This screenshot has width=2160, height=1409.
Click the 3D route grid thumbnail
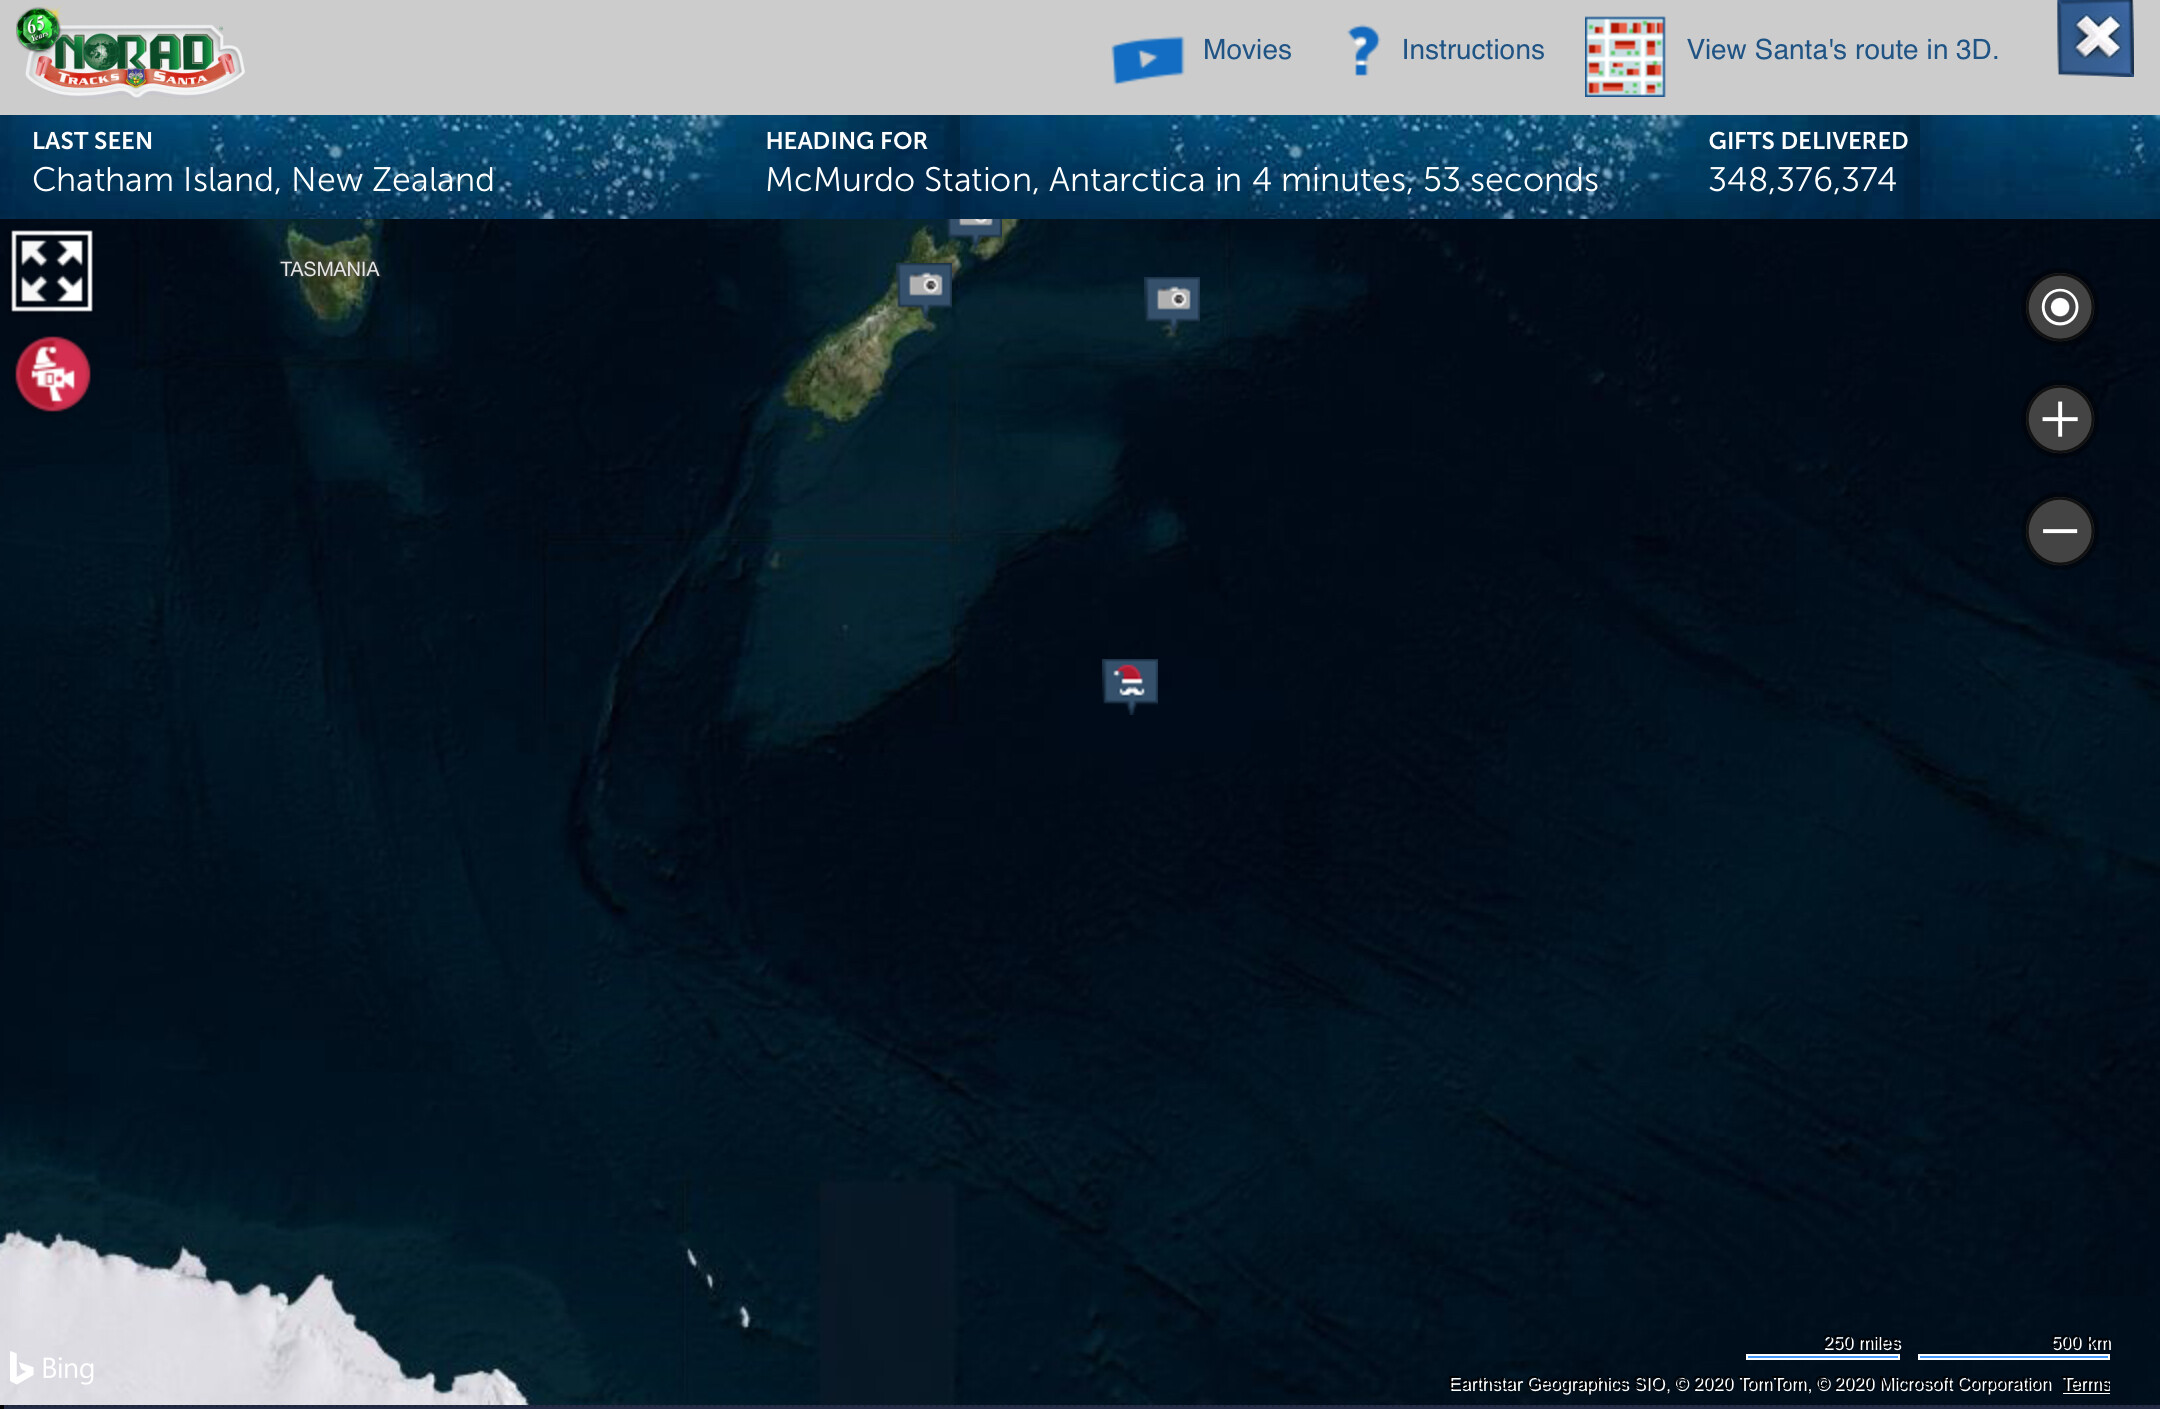[x=1624, y=57]
